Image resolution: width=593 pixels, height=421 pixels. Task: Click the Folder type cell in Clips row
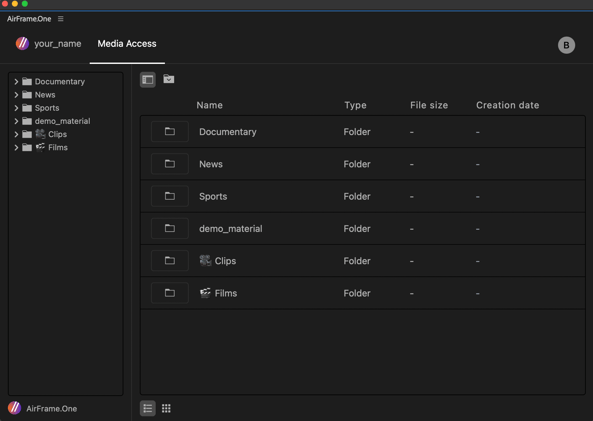point(357,261)
